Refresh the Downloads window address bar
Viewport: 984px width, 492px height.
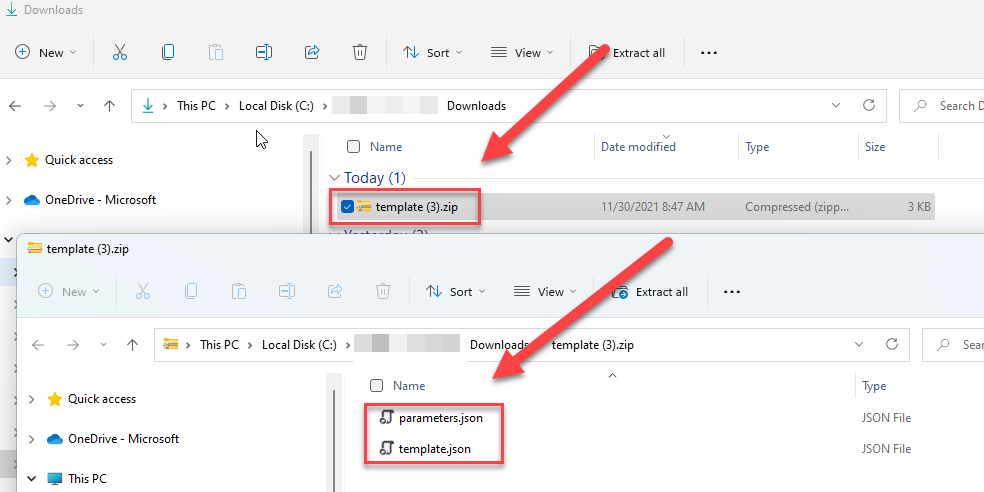[x=869, y=105]
